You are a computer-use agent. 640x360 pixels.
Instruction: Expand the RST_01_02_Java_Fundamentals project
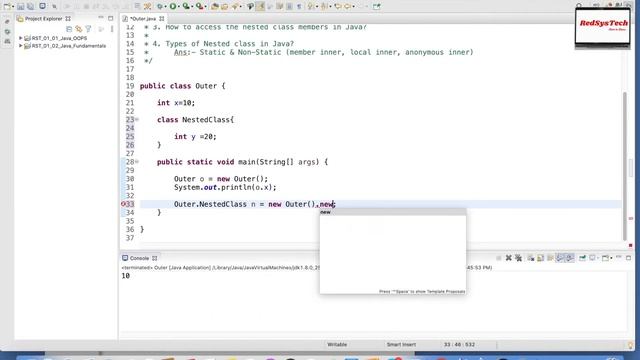point(20,46)
